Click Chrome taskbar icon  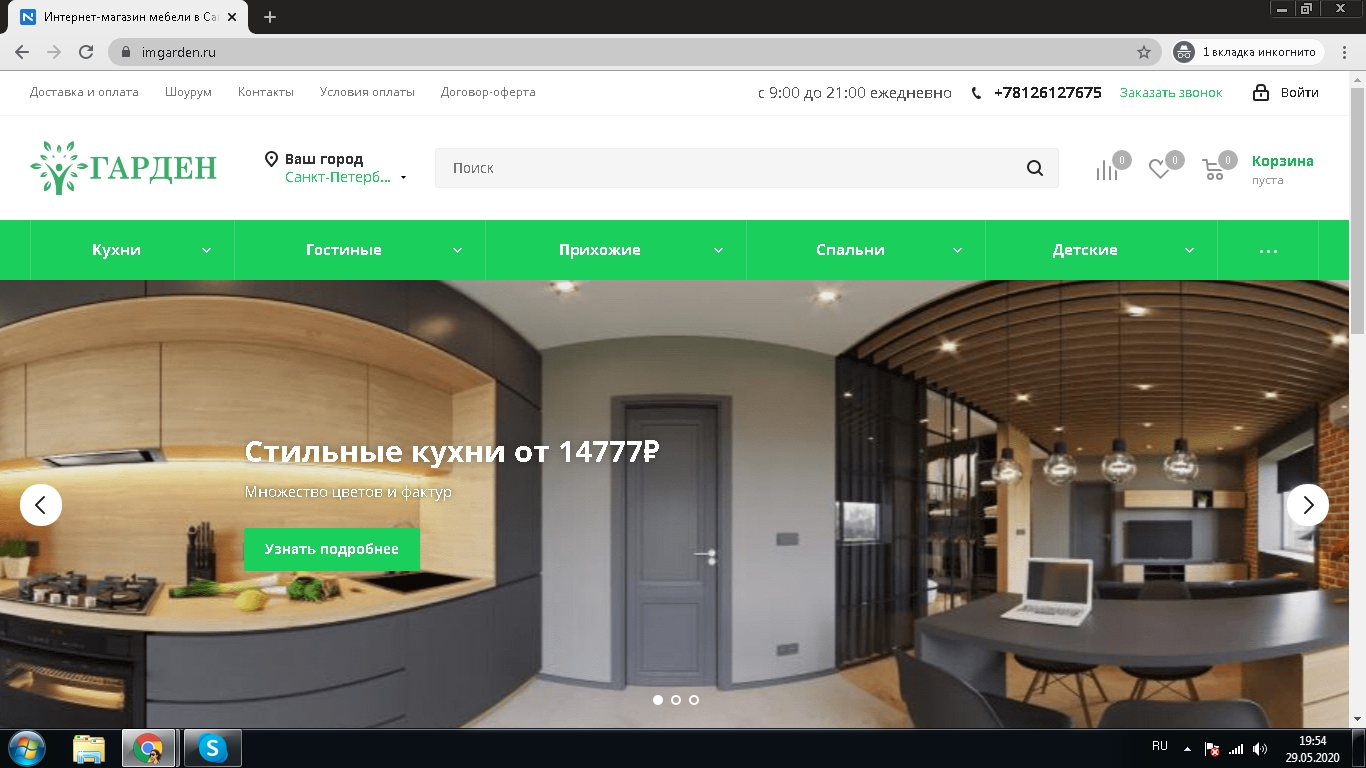click(149, 748)
